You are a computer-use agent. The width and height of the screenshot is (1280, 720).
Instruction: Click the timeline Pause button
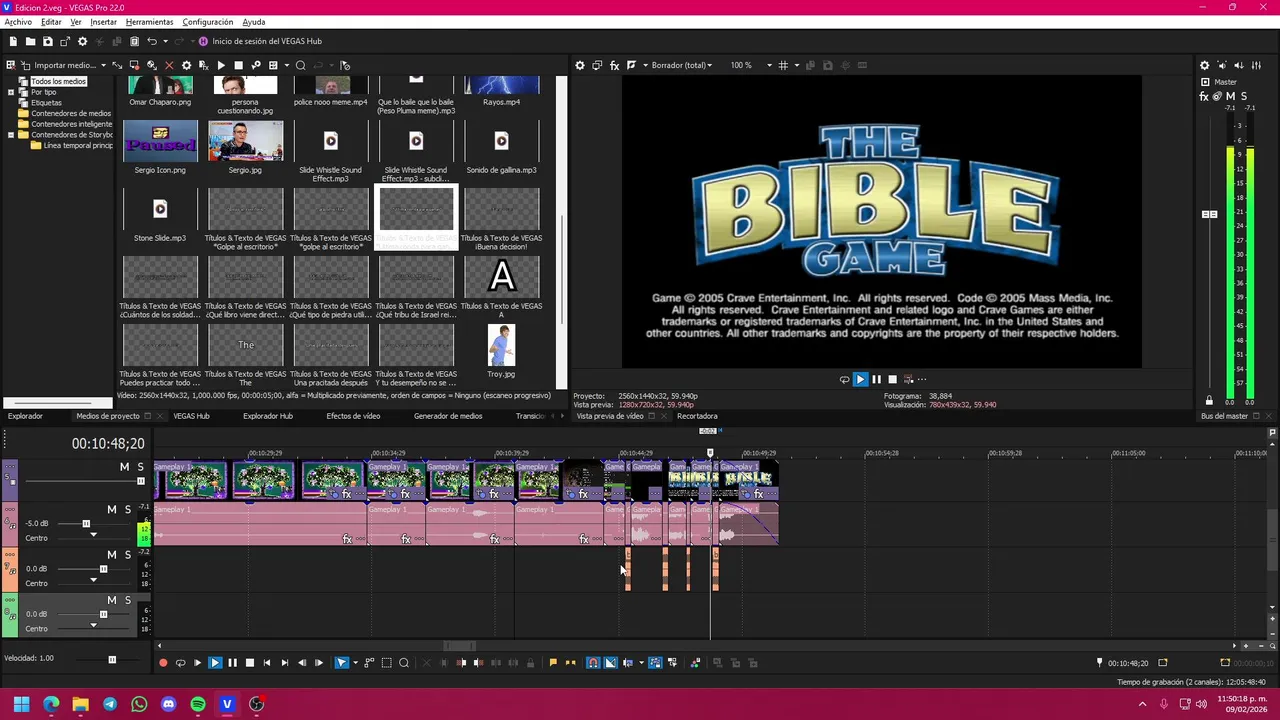[232, 663]
